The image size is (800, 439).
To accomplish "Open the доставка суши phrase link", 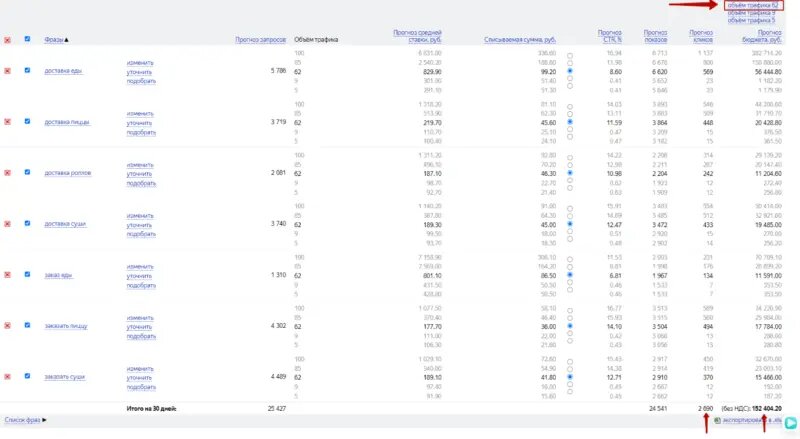I will point(65,224).
